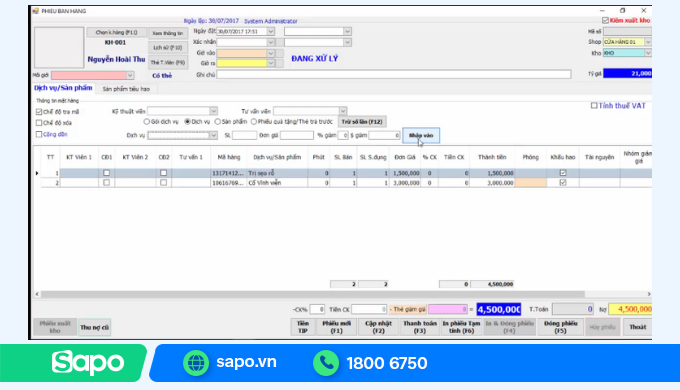The width and height of the screenshot is (680, 390).
Task: Untick Khấu hao in Trị sẹo rỗ row
Action: 563,173
